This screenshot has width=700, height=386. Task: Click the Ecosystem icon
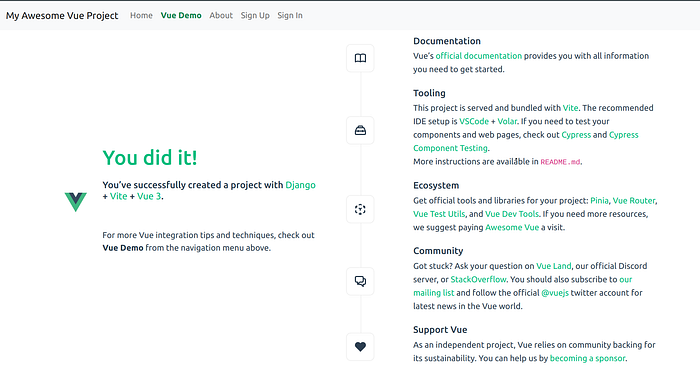pyautogui.click(x=360, y=209)
